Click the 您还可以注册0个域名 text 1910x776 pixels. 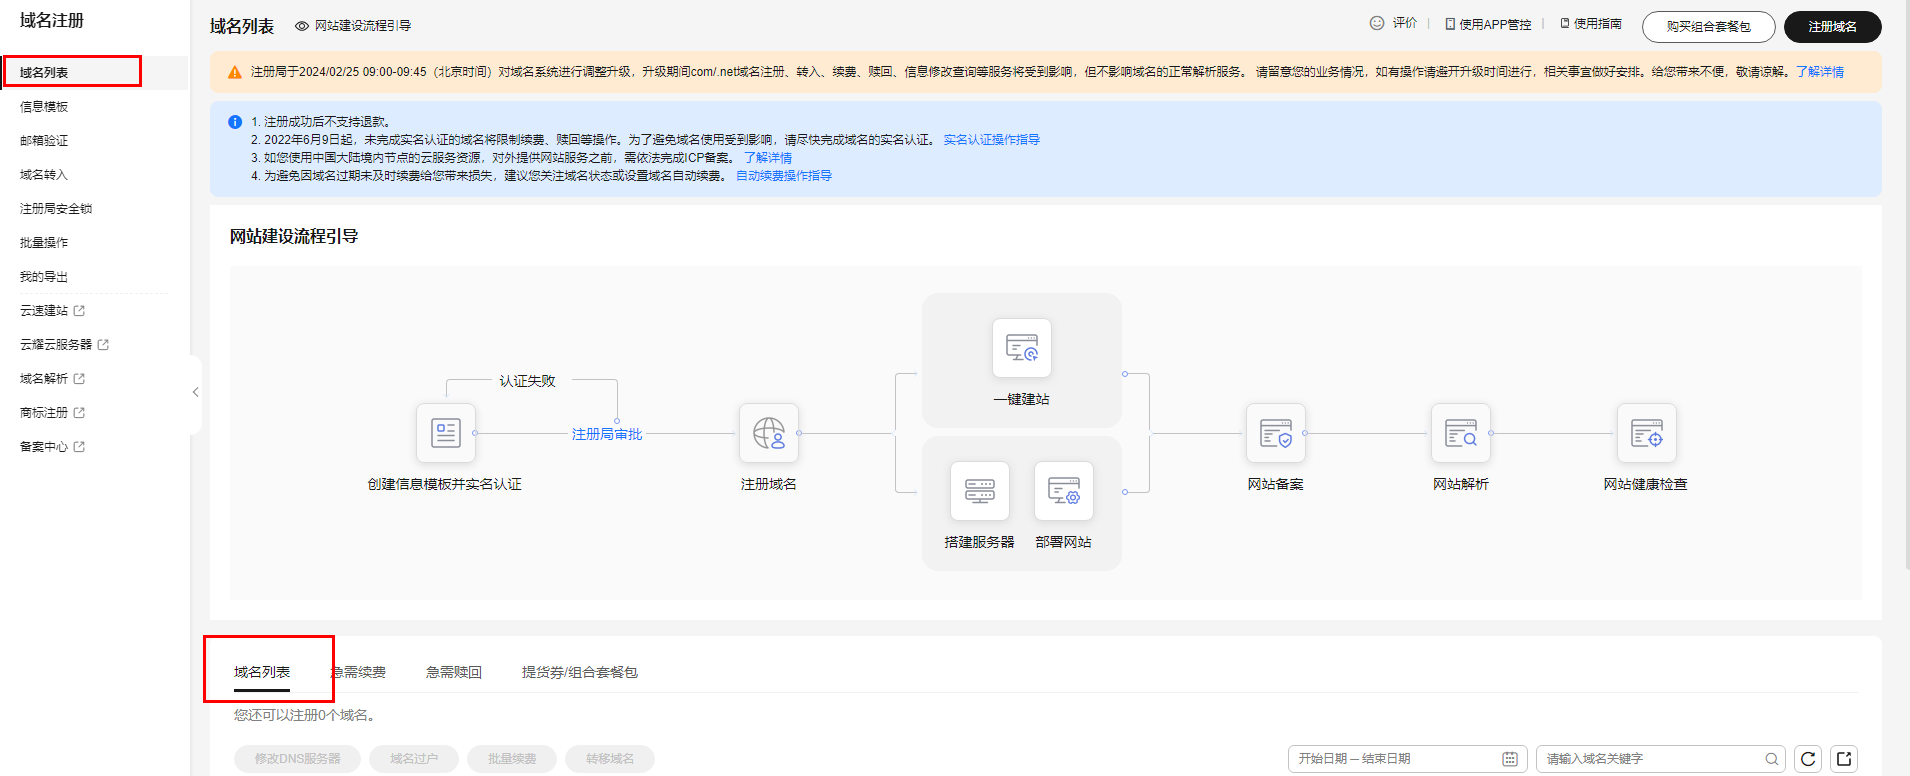[305, 715]
